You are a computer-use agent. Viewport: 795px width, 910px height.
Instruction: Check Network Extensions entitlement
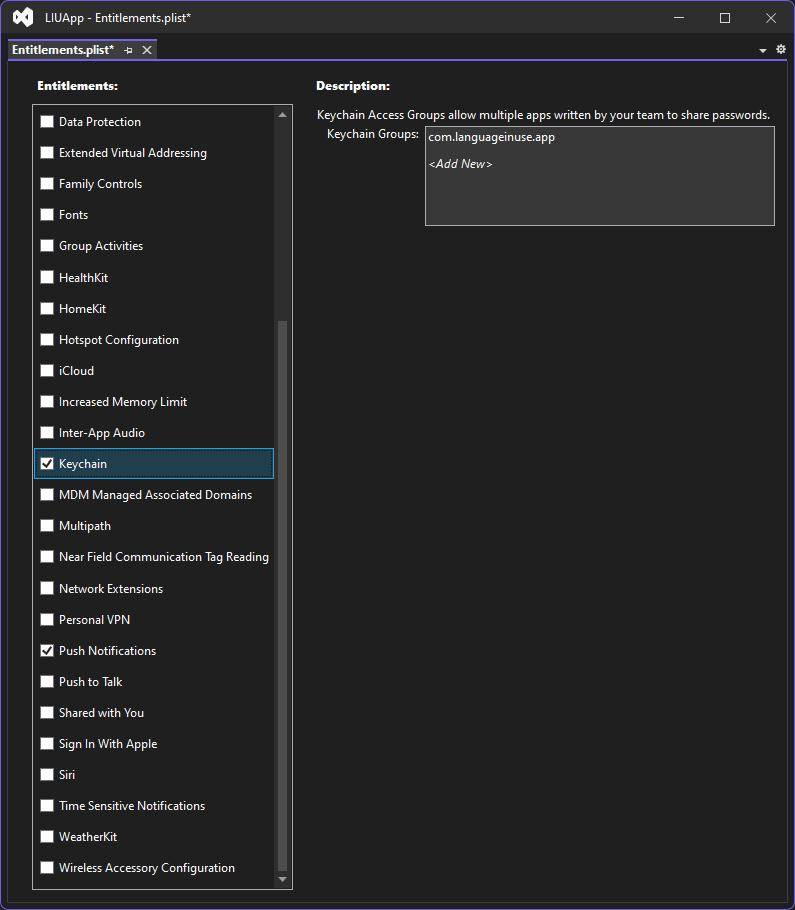pos(47,588)
